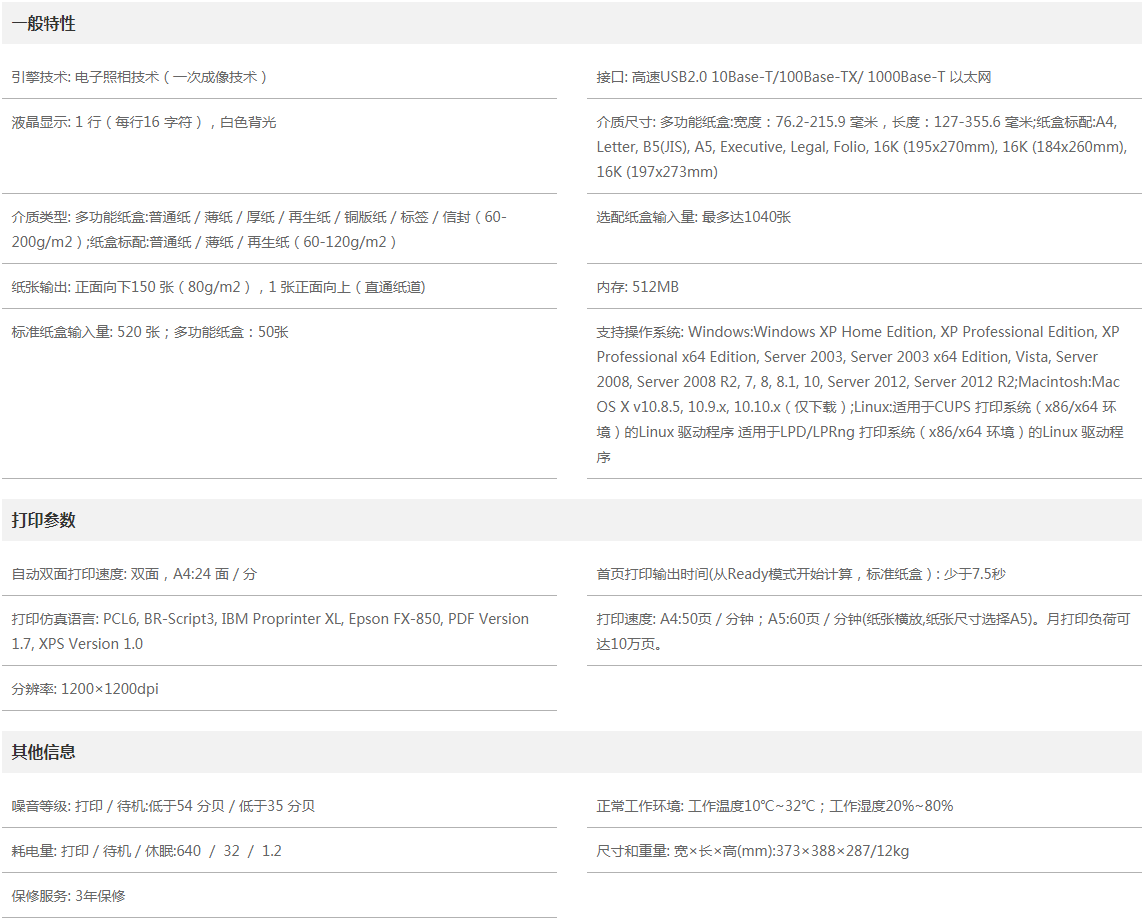Select the 介质尺寸 specification text
The image size is (1143, 920).
(x=862, y=147)
